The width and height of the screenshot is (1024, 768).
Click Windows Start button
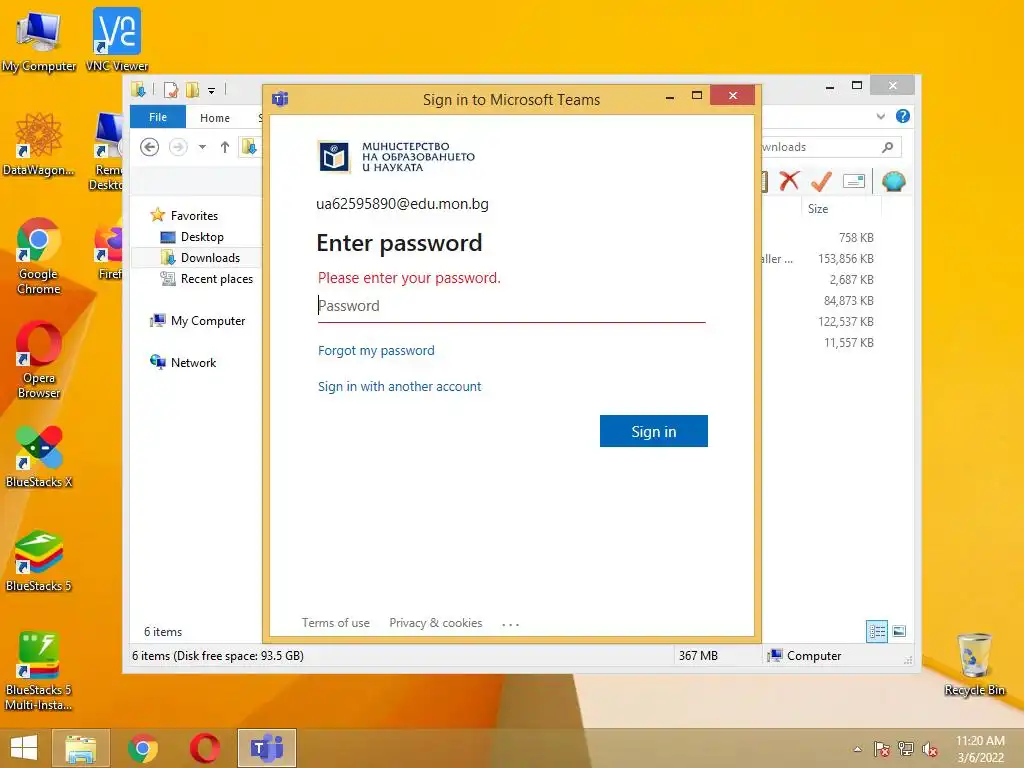coord(24,748)
